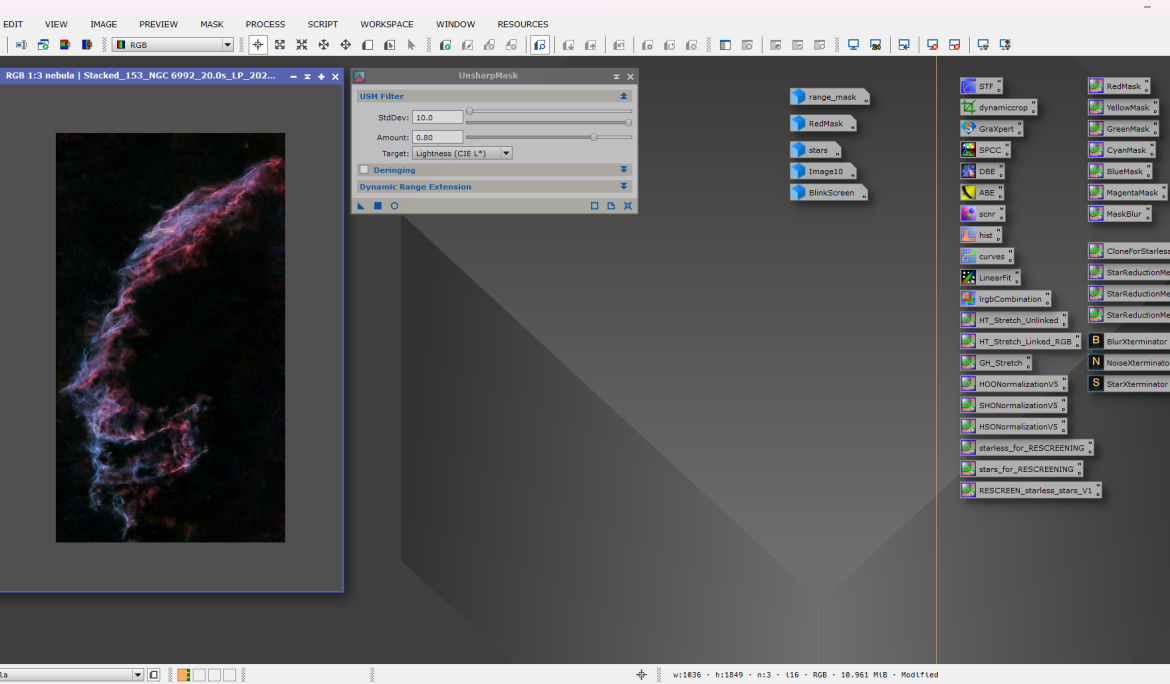Image resolution: width=1170 pixels, height=684 pixels.
Task: Expand the Dynamic Range Extension section
Action: click(624, 187)
